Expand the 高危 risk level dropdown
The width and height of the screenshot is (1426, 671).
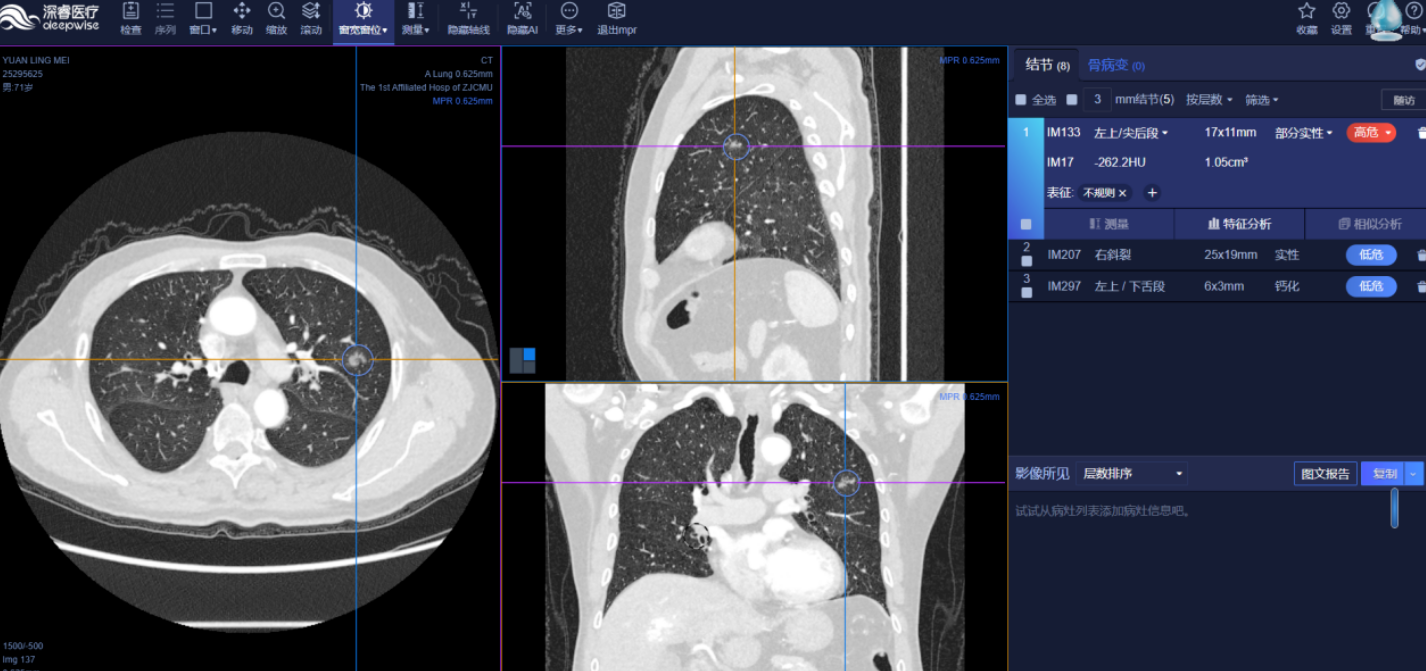(1371, 132)
